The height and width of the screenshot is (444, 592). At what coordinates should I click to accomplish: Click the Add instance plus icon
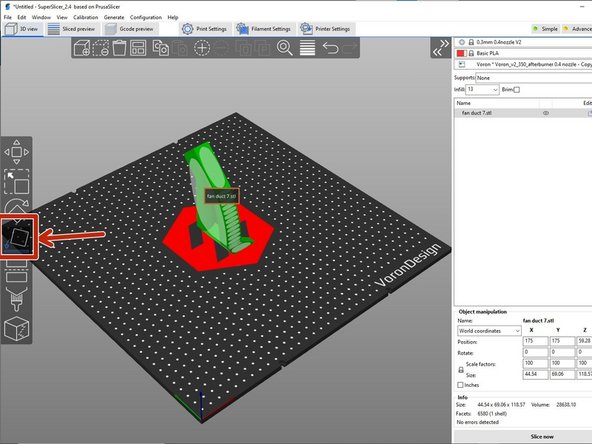[202, 48]
